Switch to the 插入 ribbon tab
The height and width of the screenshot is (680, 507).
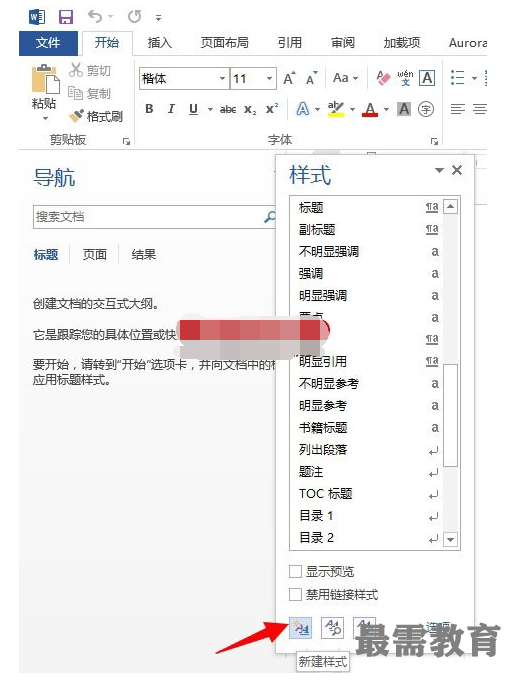pos(160,42)
